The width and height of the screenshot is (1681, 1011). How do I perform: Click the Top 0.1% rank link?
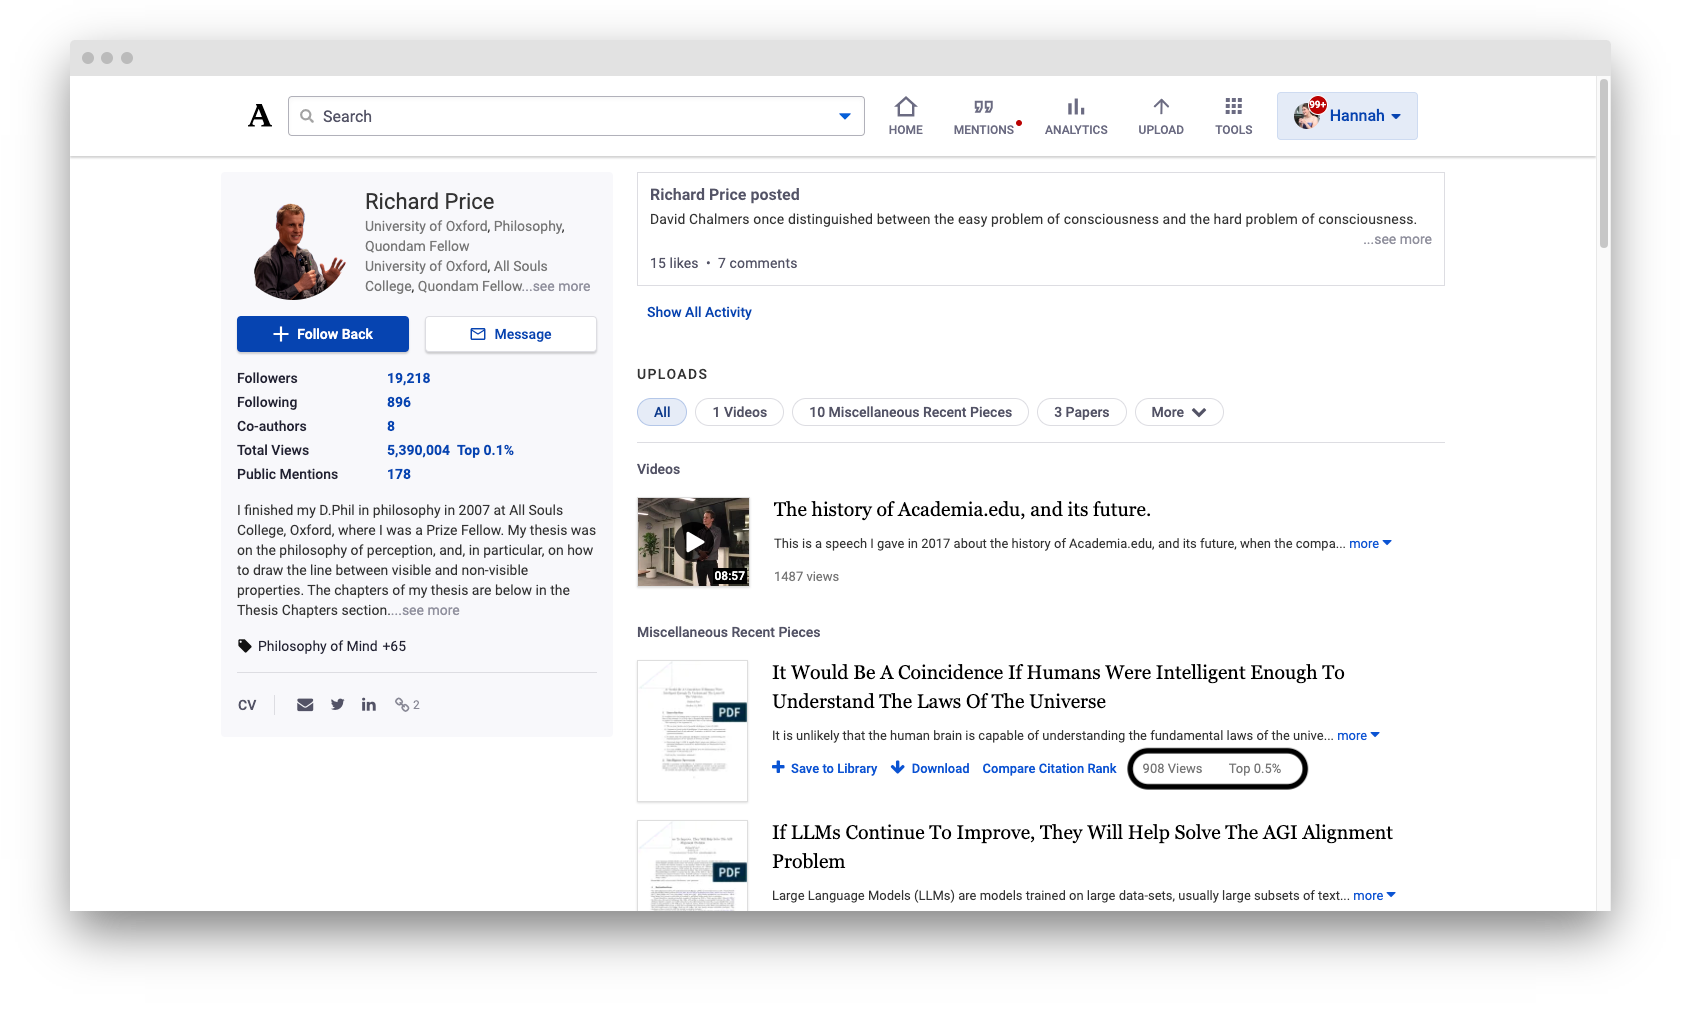(x=485, y=450)
